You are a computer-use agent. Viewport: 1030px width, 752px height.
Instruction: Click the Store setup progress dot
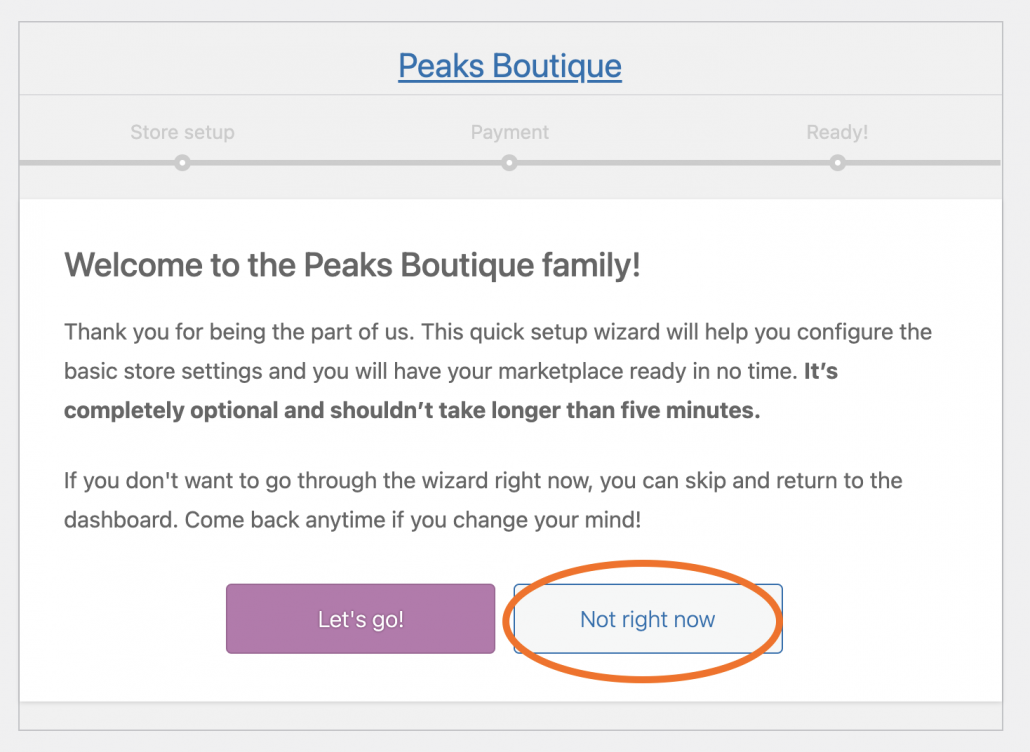182,162
